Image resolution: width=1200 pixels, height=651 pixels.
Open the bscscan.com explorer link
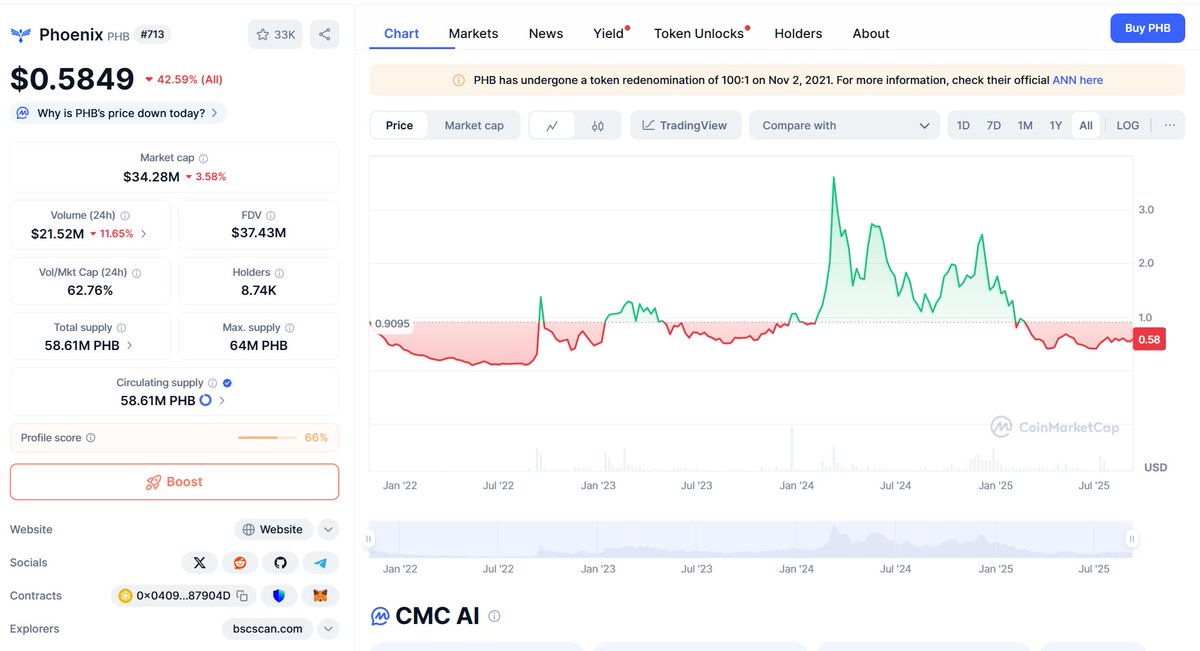tap(267, 629)
